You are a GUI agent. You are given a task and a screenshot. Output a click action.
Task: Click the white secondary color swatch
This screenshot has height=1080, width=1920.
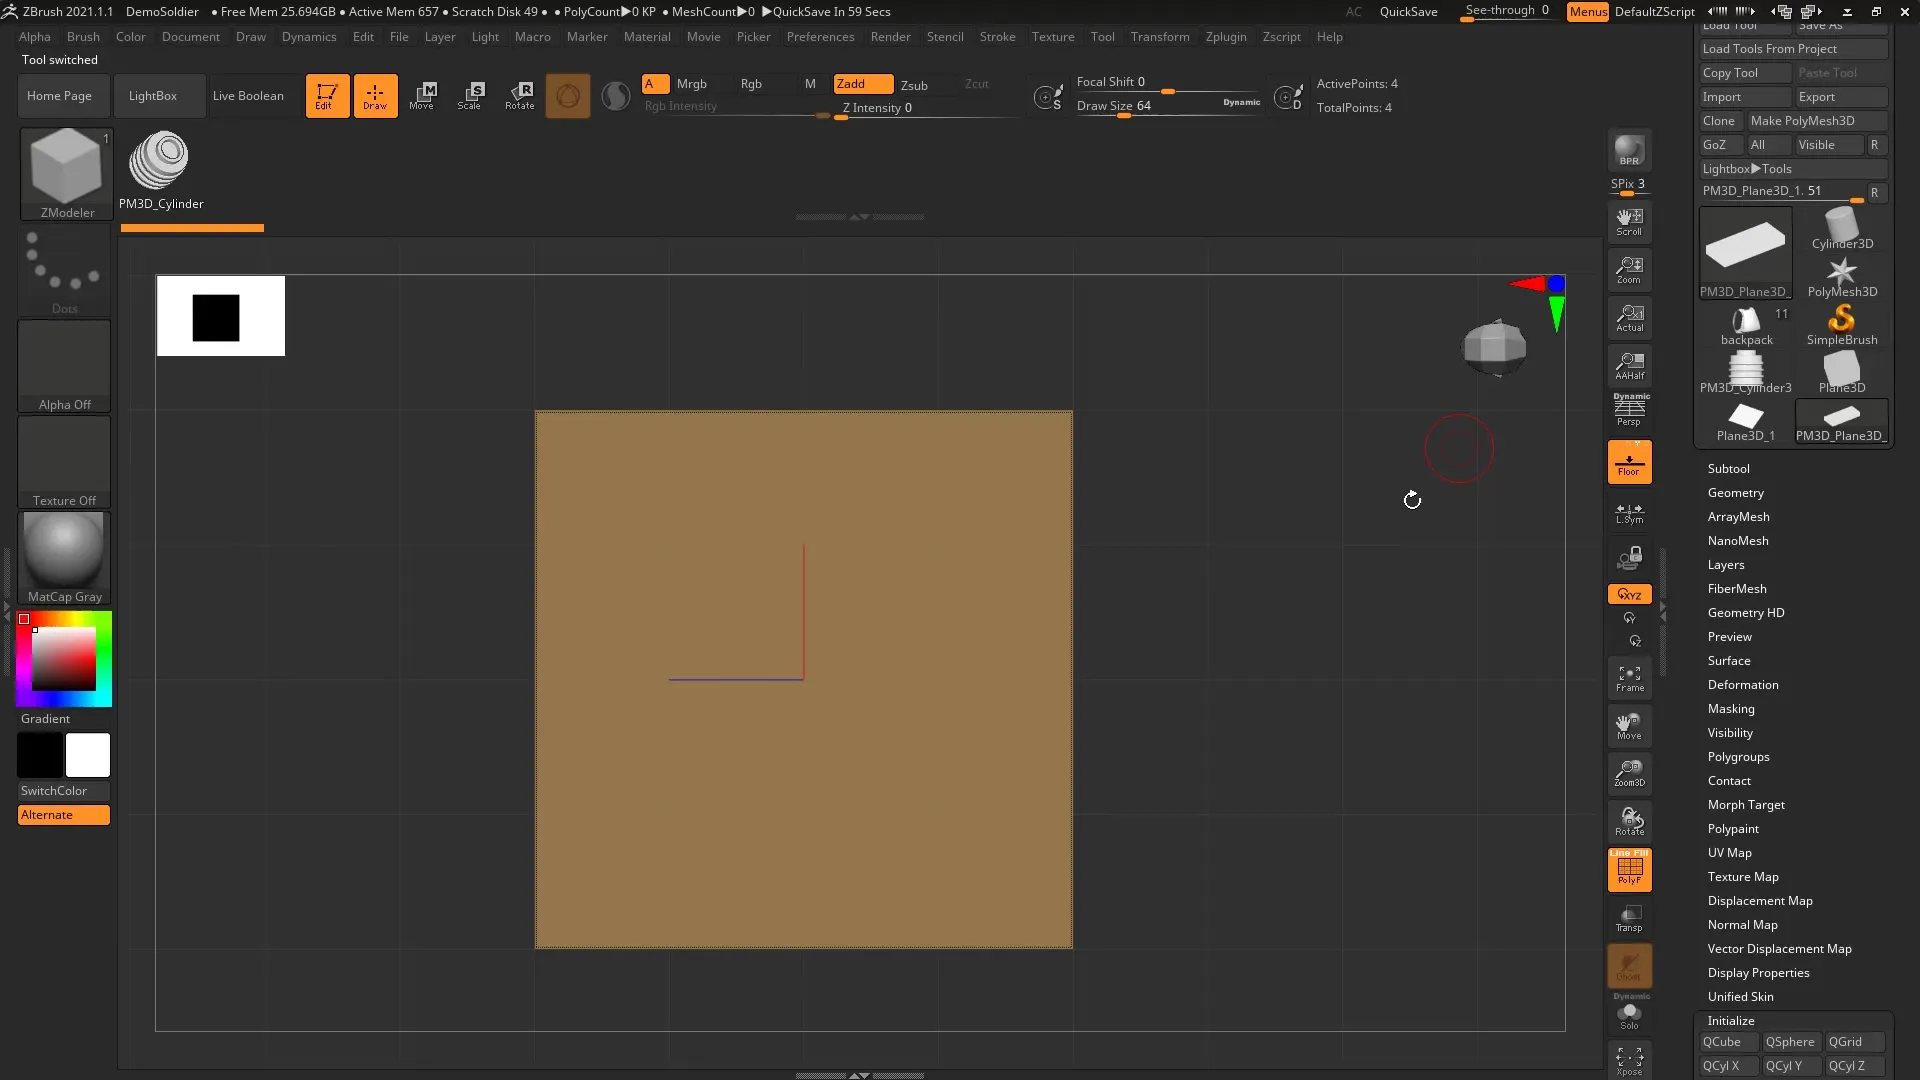point(88,755)
